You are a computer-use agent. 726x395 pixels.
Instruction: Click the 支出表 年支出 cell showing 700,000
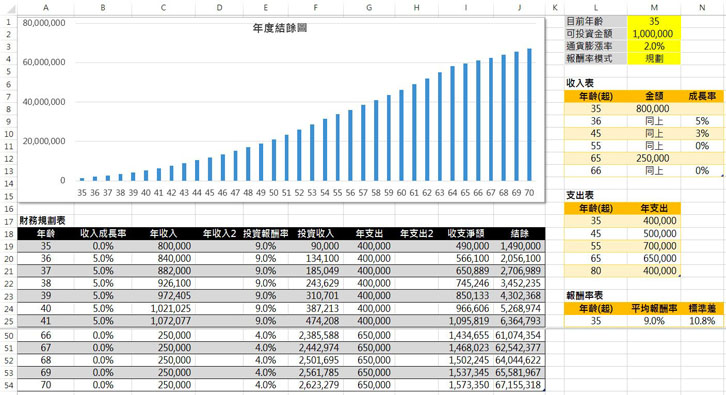point(654,246)
